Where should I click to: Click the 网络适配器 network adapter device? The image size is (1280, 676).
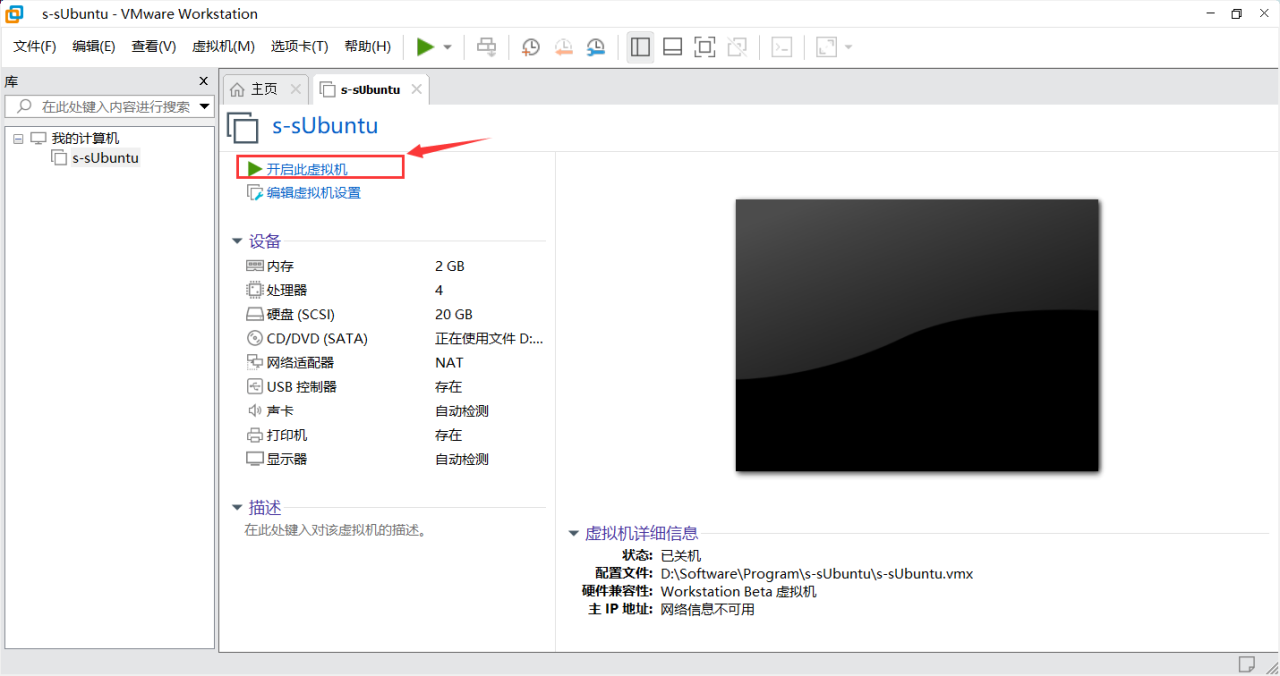point(300,362)
